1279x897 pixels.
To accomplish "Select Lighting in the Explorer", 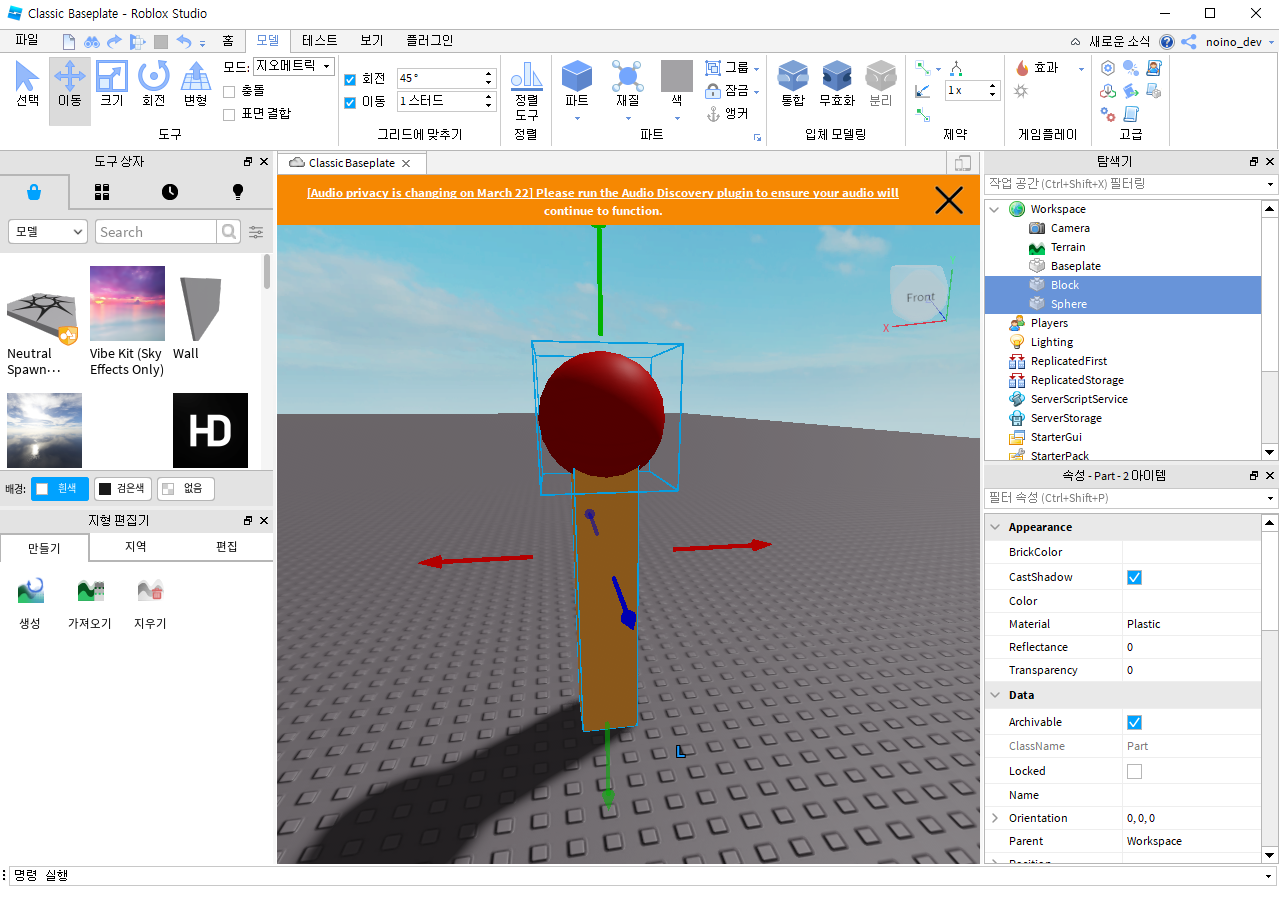I will [x=1051, y=342].
